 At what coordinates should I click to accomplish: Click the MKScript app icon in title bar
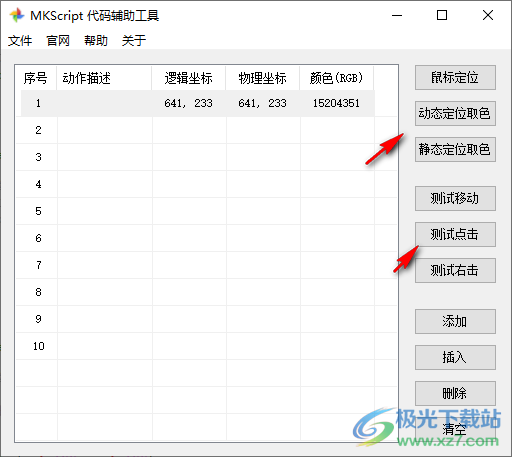17,15
